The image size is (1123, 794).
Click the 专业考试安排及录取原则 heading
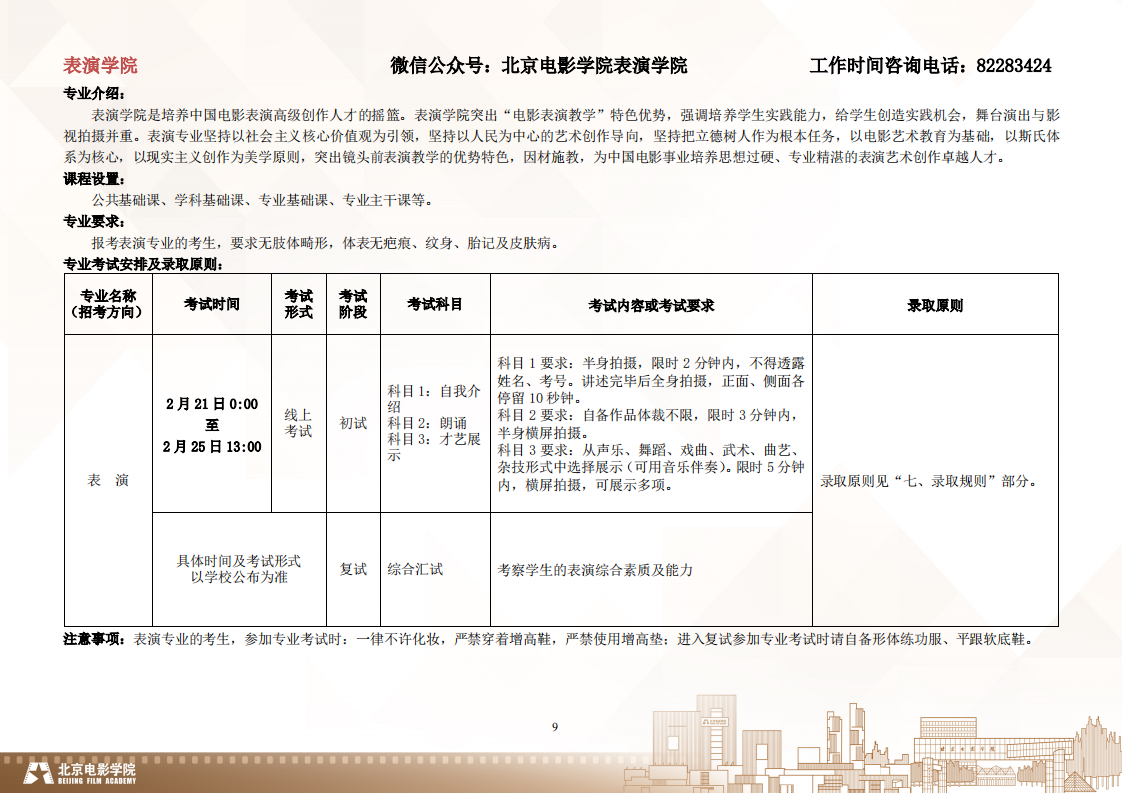coord(143,264)
